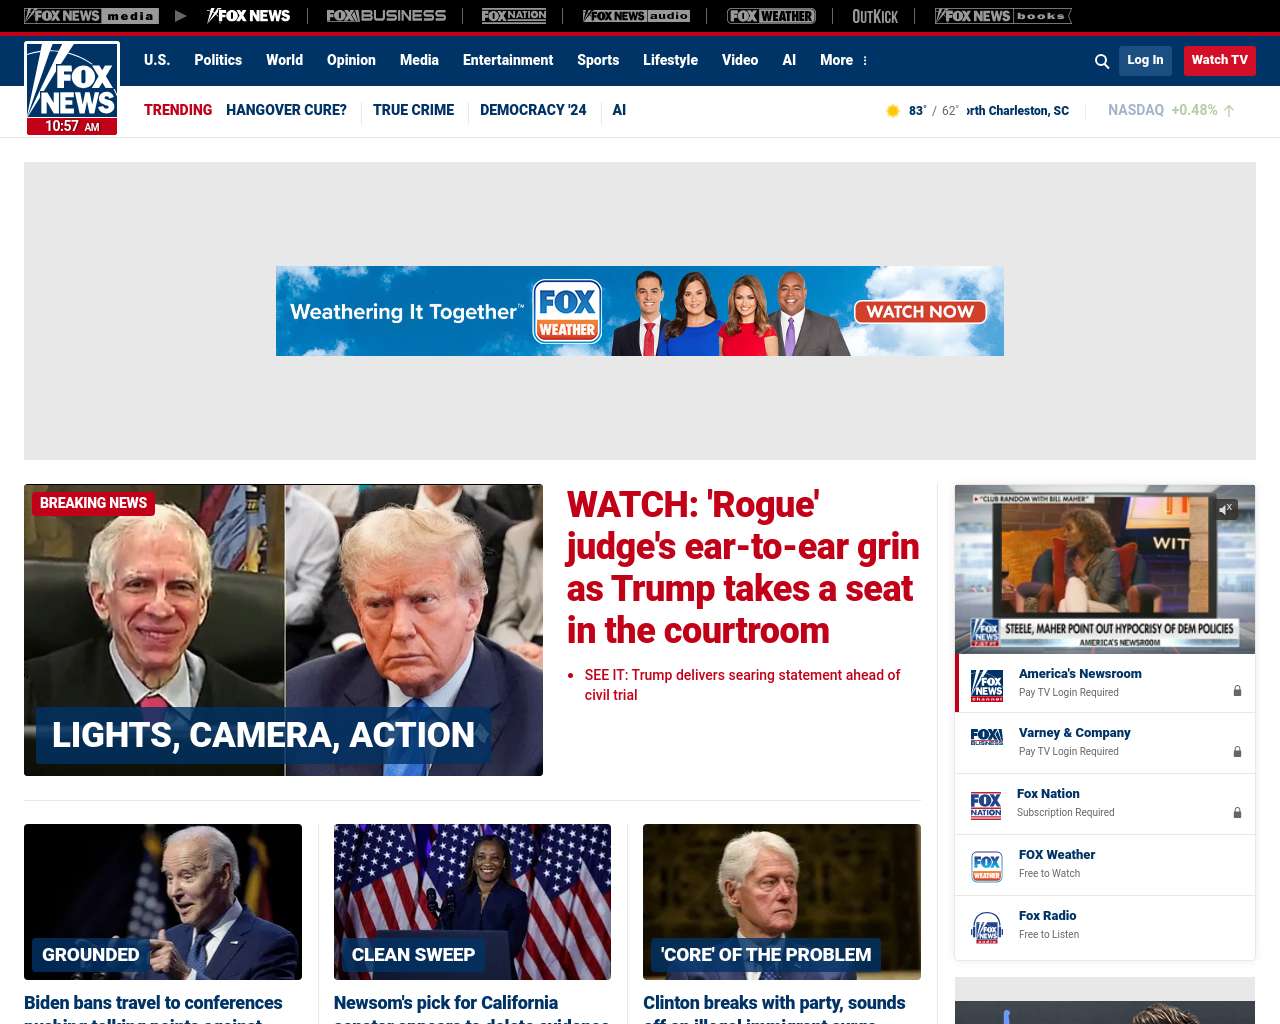Open the CLEAN SWEEP thumbnail

coord(472,902)
